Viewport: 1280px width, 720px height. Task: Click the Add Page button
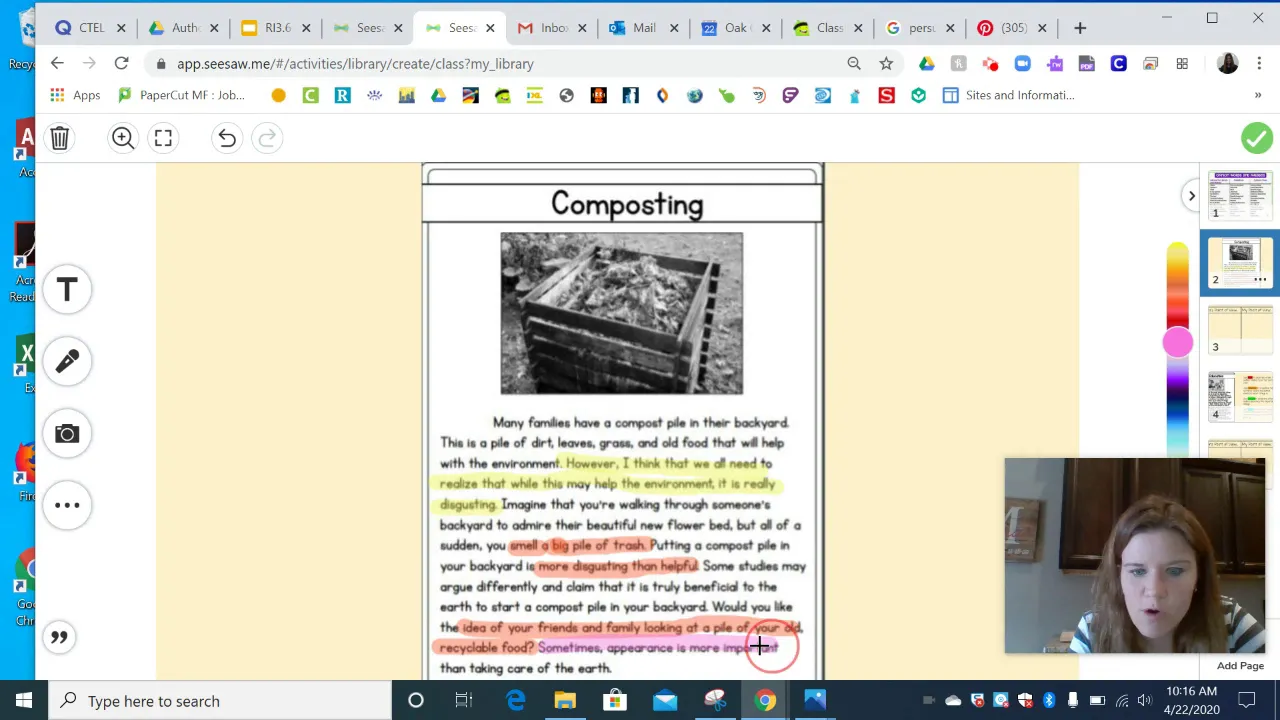coord(1240,666)
